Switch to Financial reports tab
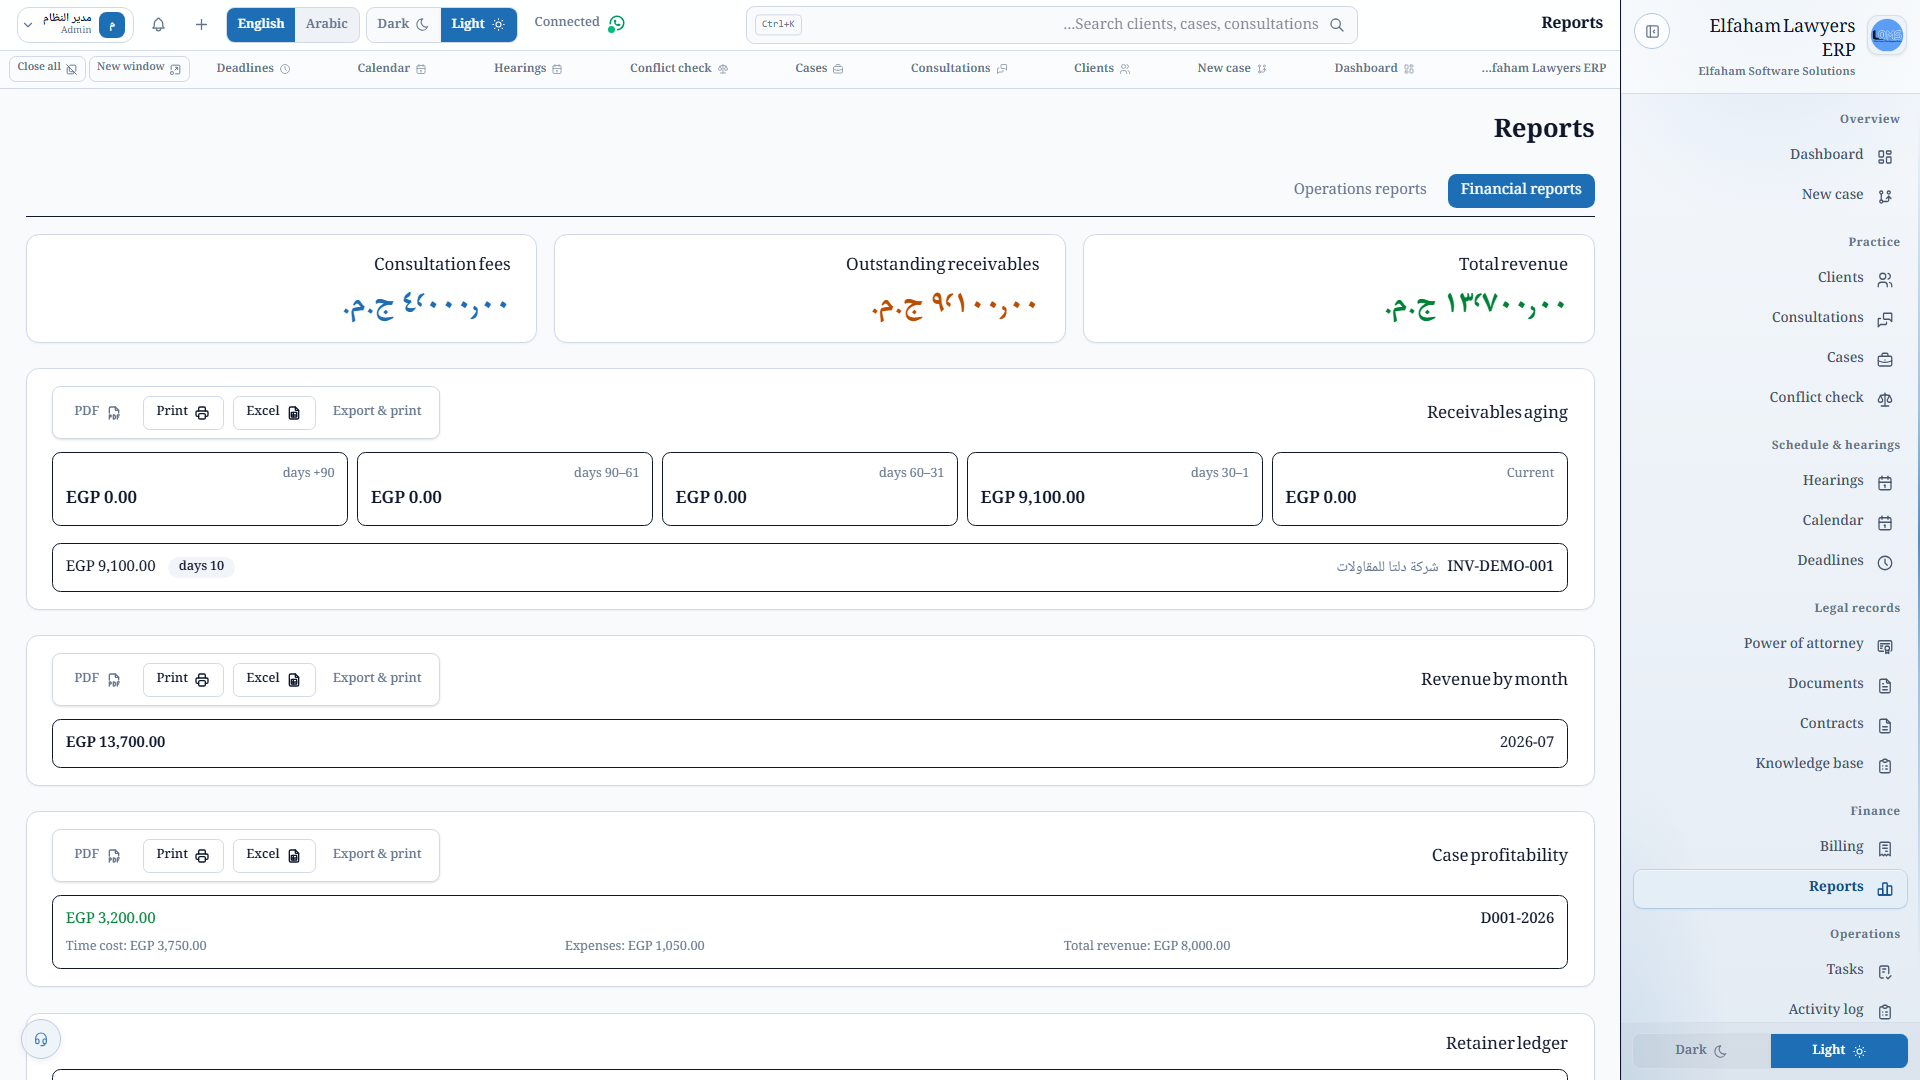1920x1080 pixels. (x=1521, y=190)
